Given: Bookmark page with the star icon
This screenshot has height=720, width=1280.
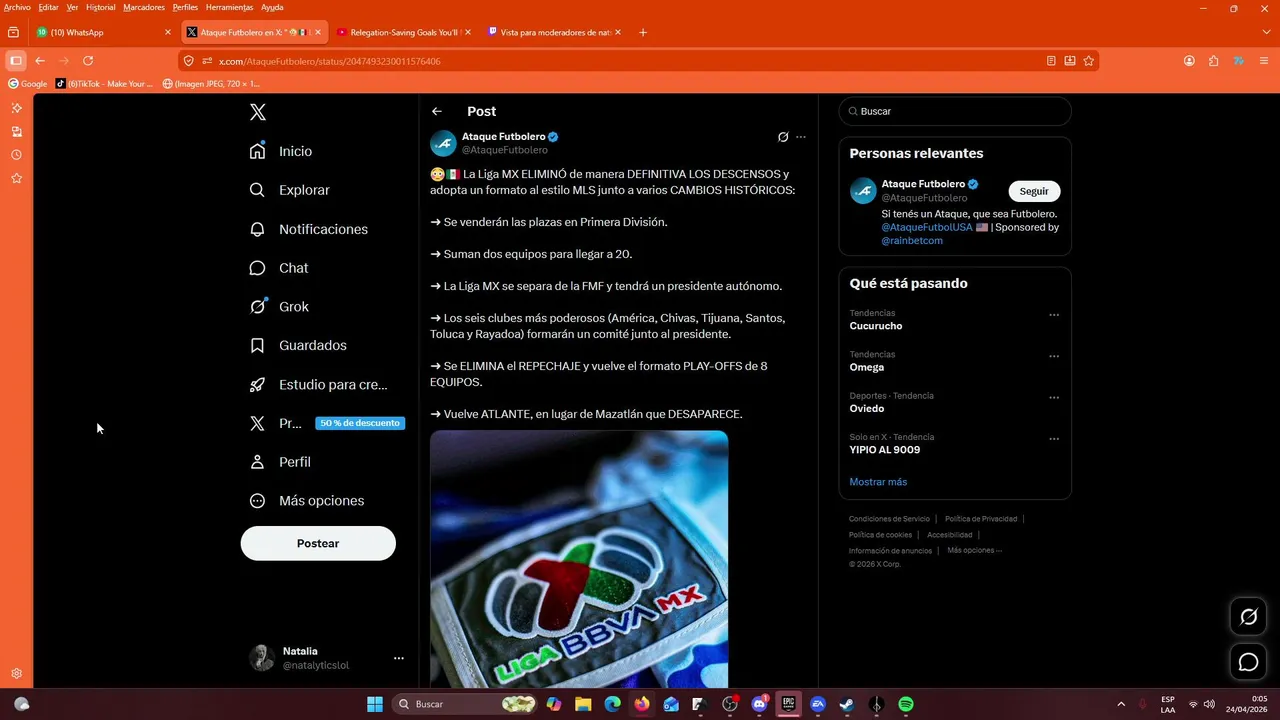Looking at the screenshot, I should [x=1089, y=61].
